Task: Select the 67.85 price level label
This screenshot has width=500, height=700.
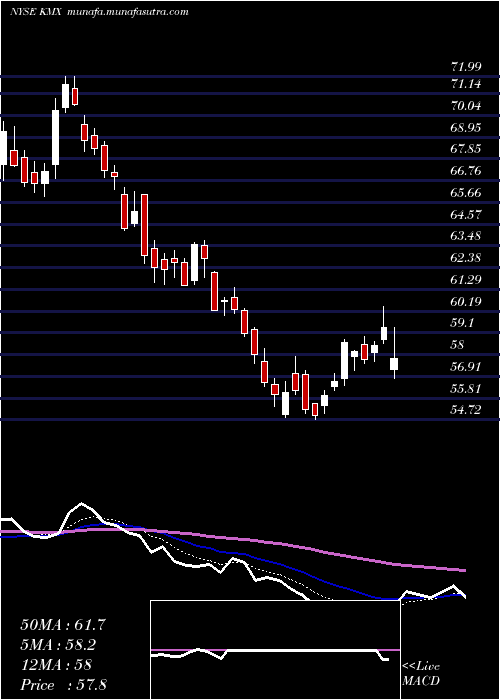Action: click(467, 149)
